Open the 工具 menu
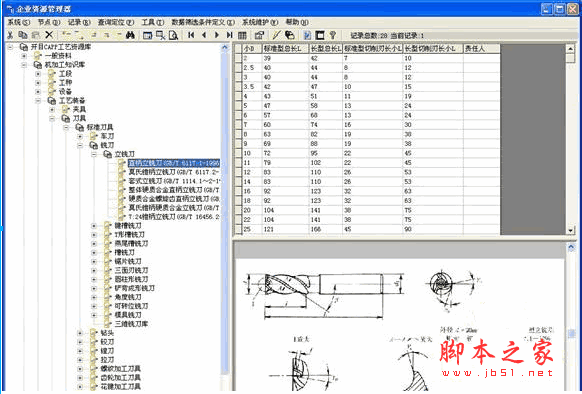This screenshot has width=582, height=394. point(153,22)
